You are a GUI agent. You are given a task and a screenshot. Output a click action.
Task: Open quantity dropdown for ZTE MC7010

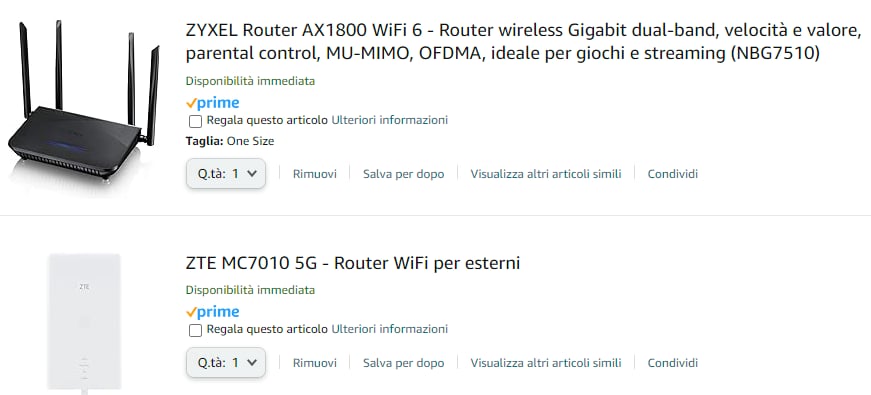pos(226,363)
